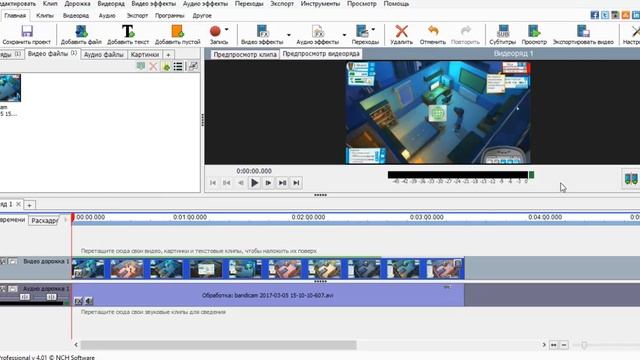Switch to the Программы ribbon tab

pyautogui.click(x=169, y=16)
